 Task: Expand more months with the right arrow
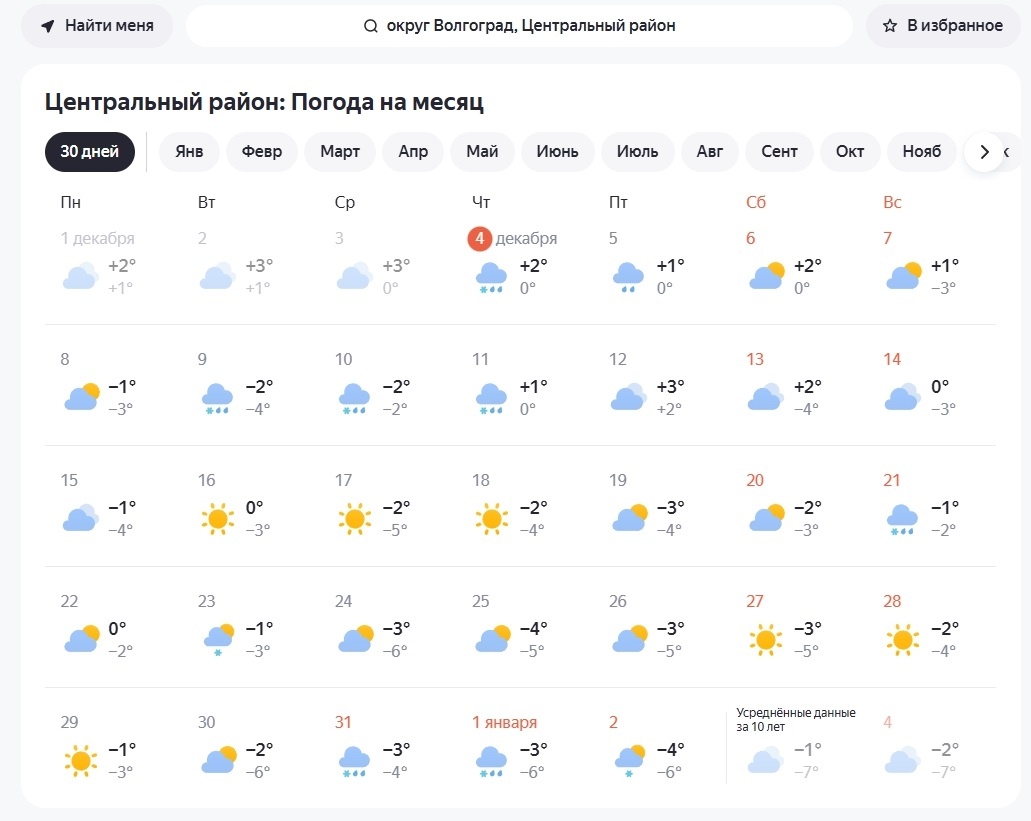coord(985,151)
